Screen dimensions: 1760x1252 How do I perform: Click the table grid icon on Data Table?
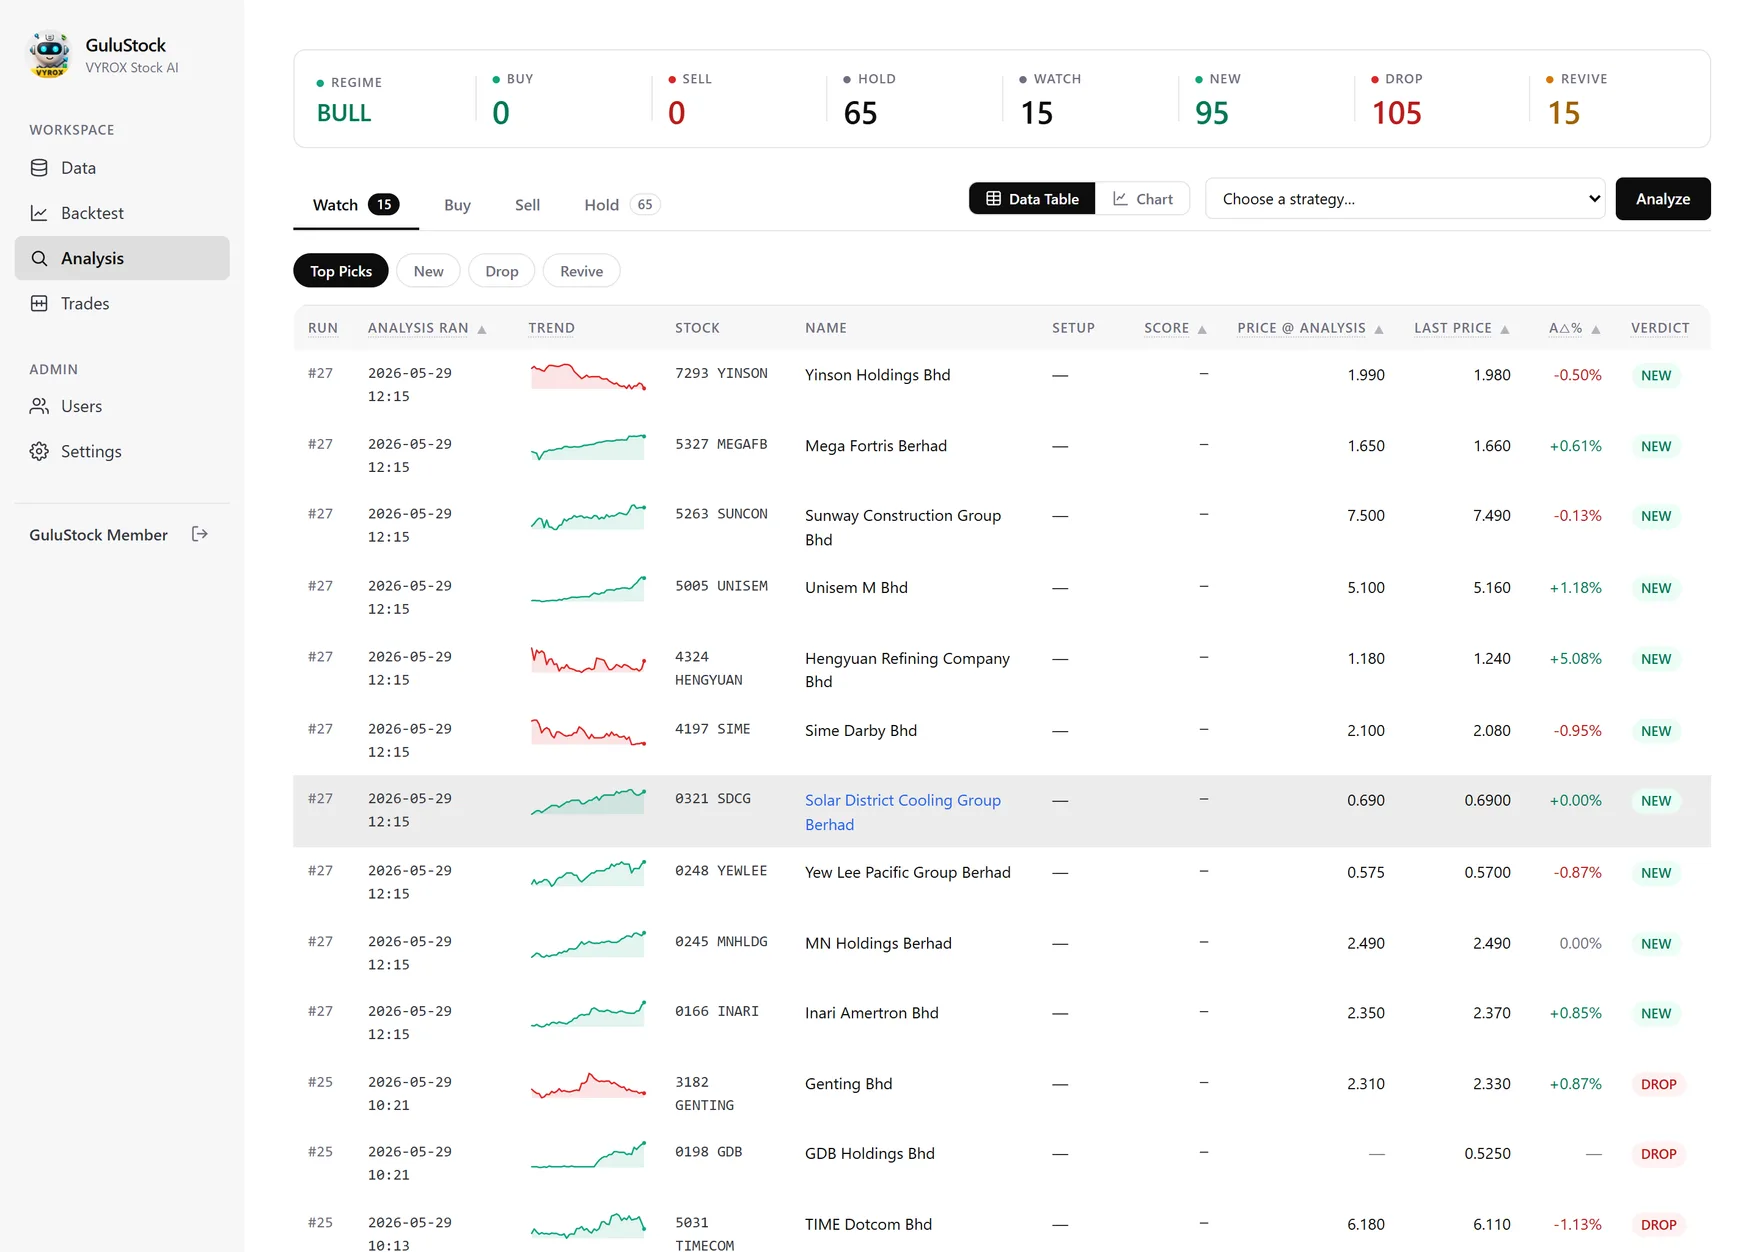993,198
